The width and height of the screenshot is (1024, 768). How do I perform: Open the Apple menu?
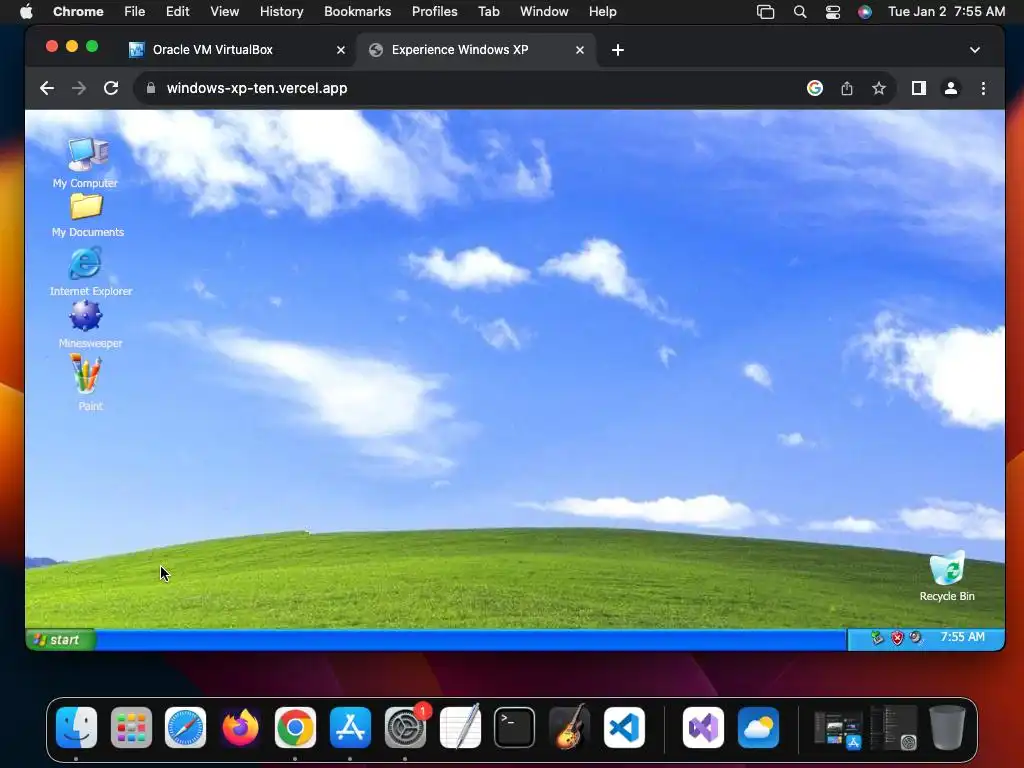(x=26, y=11)
